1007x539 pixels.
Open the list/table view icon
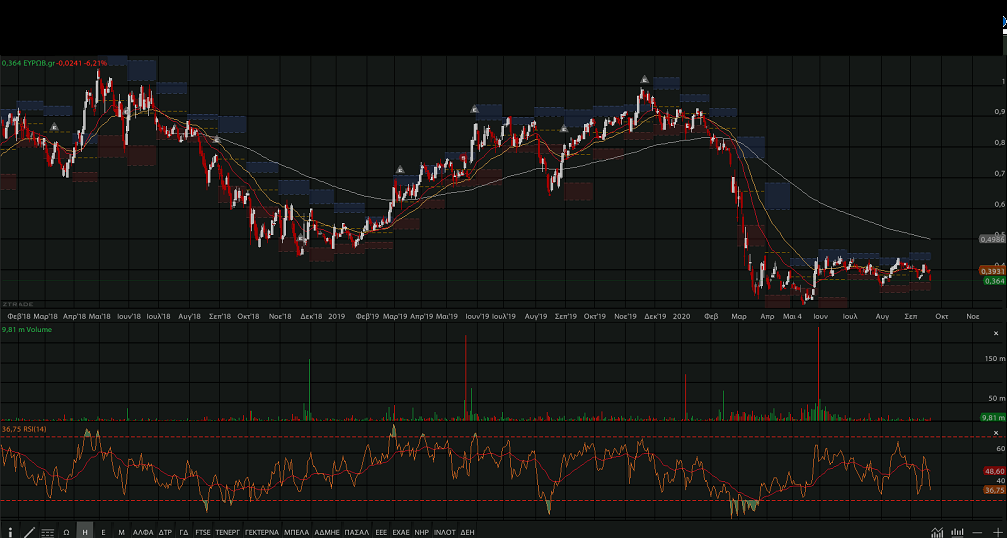tap(47, 532)
